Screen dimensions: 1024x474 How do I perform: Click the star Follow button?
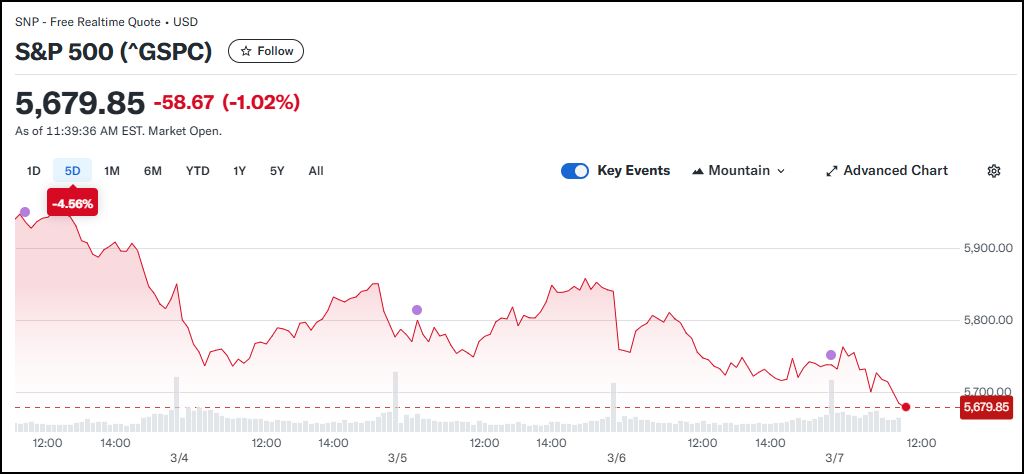coord(266,51)
